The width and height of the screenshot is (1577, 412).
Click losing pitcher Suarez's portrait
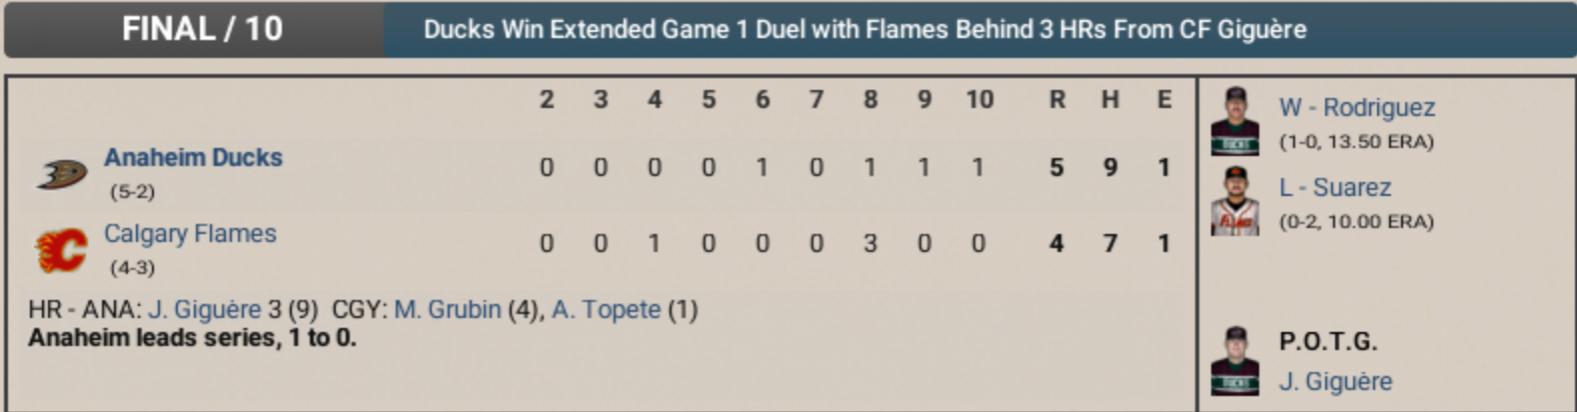(x=1234, y=201)
